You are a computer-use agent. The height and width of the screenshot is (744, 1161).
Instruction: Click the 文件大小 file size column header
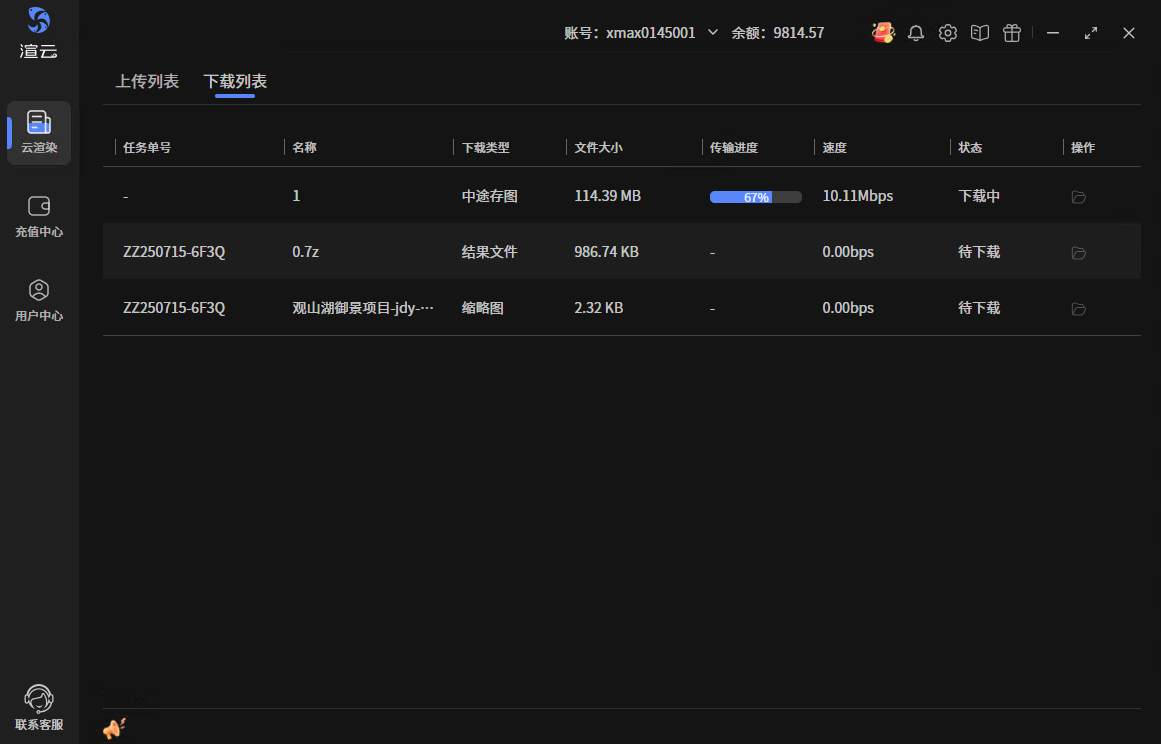(598, 148)
